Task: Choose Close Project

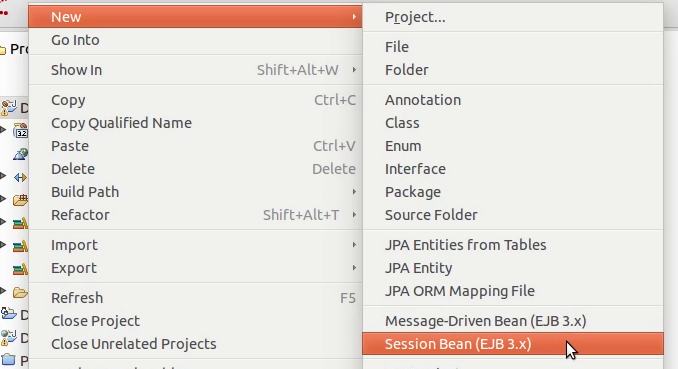Action: coord(195,321)
